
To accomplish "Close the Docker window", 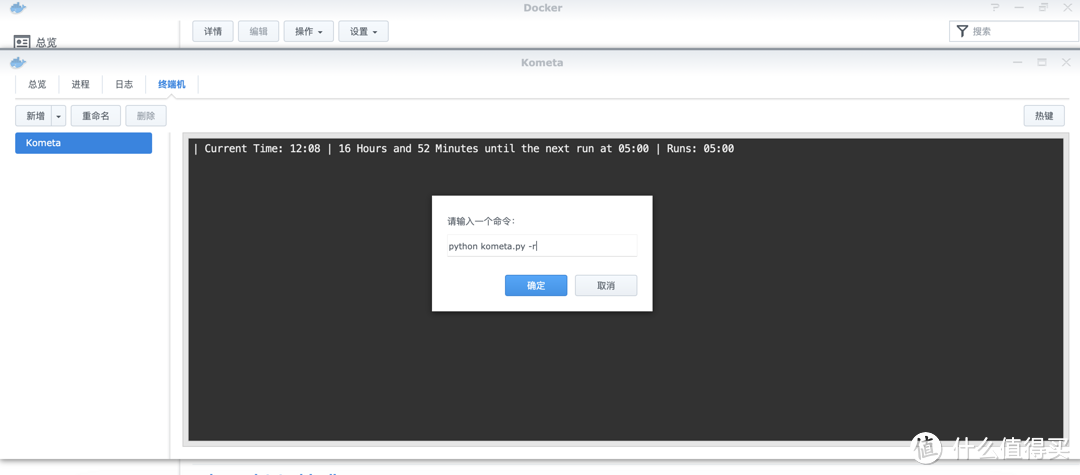I will click(1067, 8).
